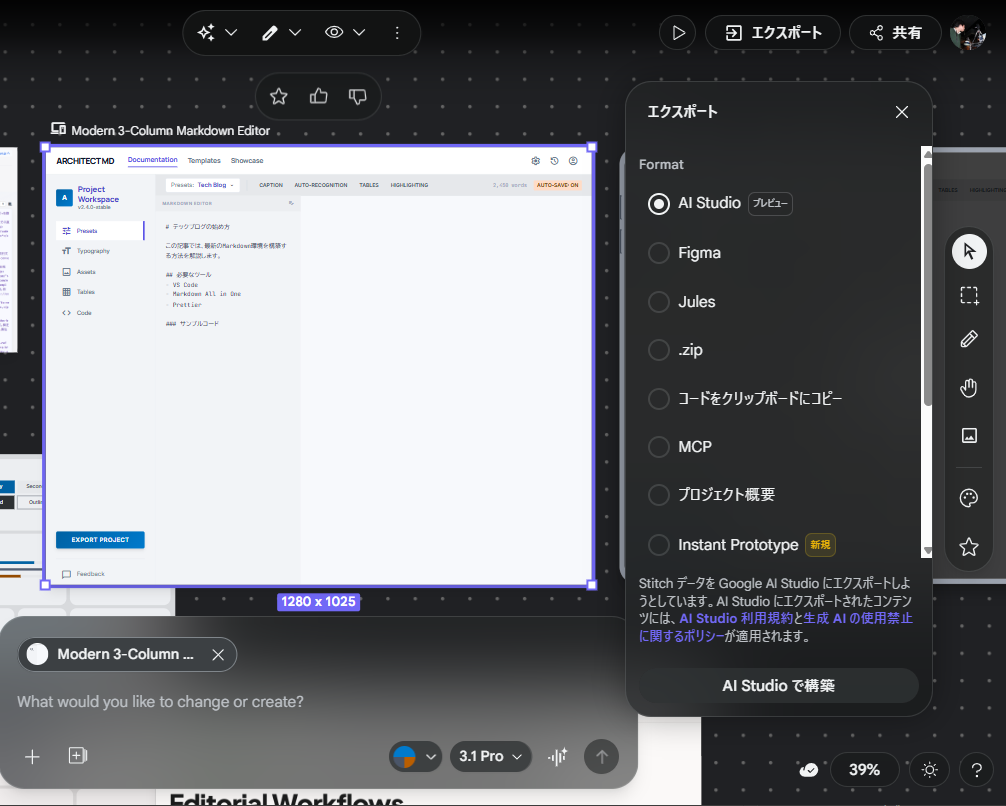Image resolution: width=1006 pixels, height=806 pixels.
Task: Click the prompt text input field
Action: (300, 702)
